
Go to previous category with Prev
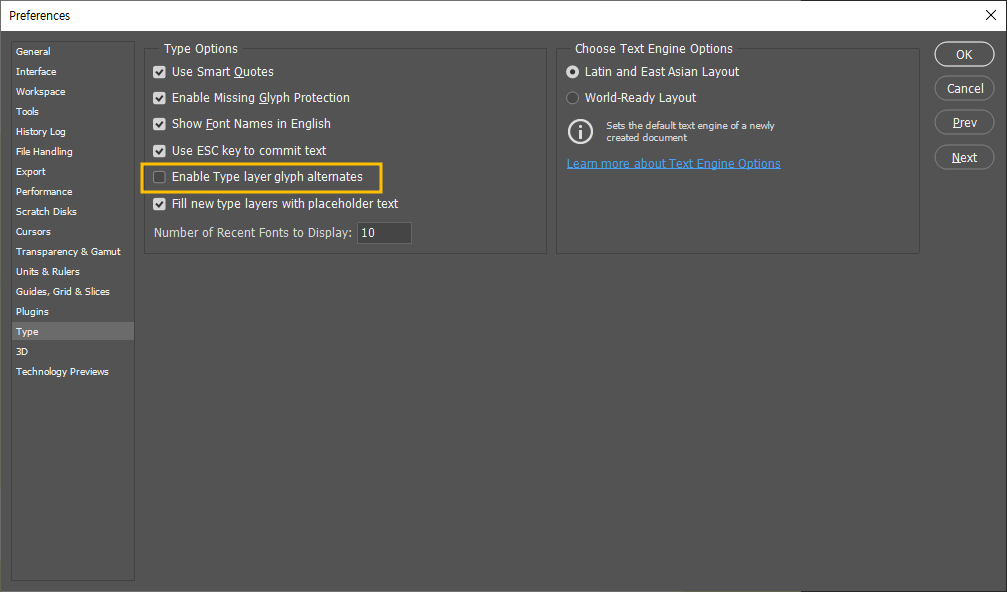[x=964, y=123]
